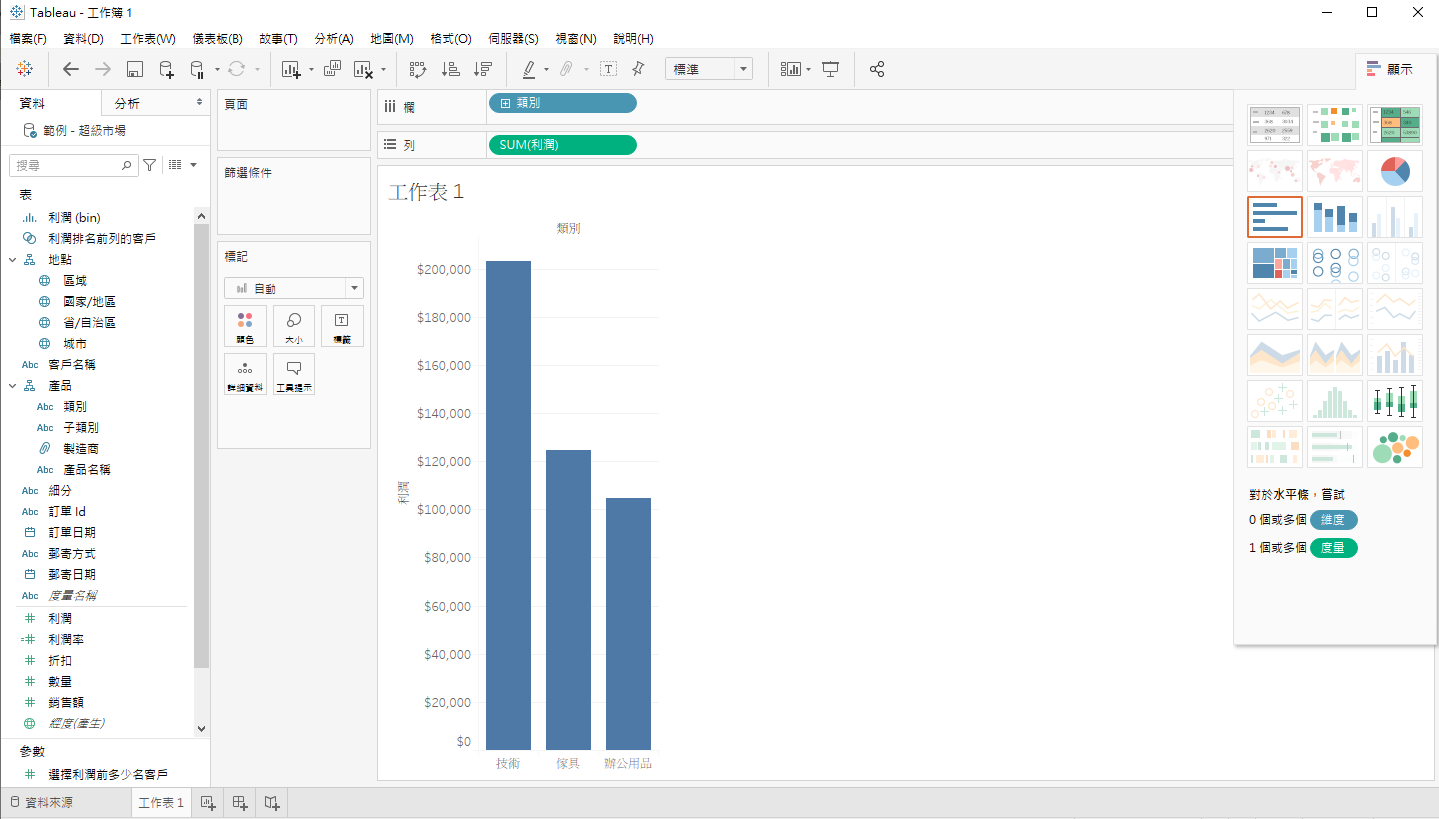Click the Swap rows and columns icon
The width and height of the screenshot is (1439, 819).
tap(418, 69)
